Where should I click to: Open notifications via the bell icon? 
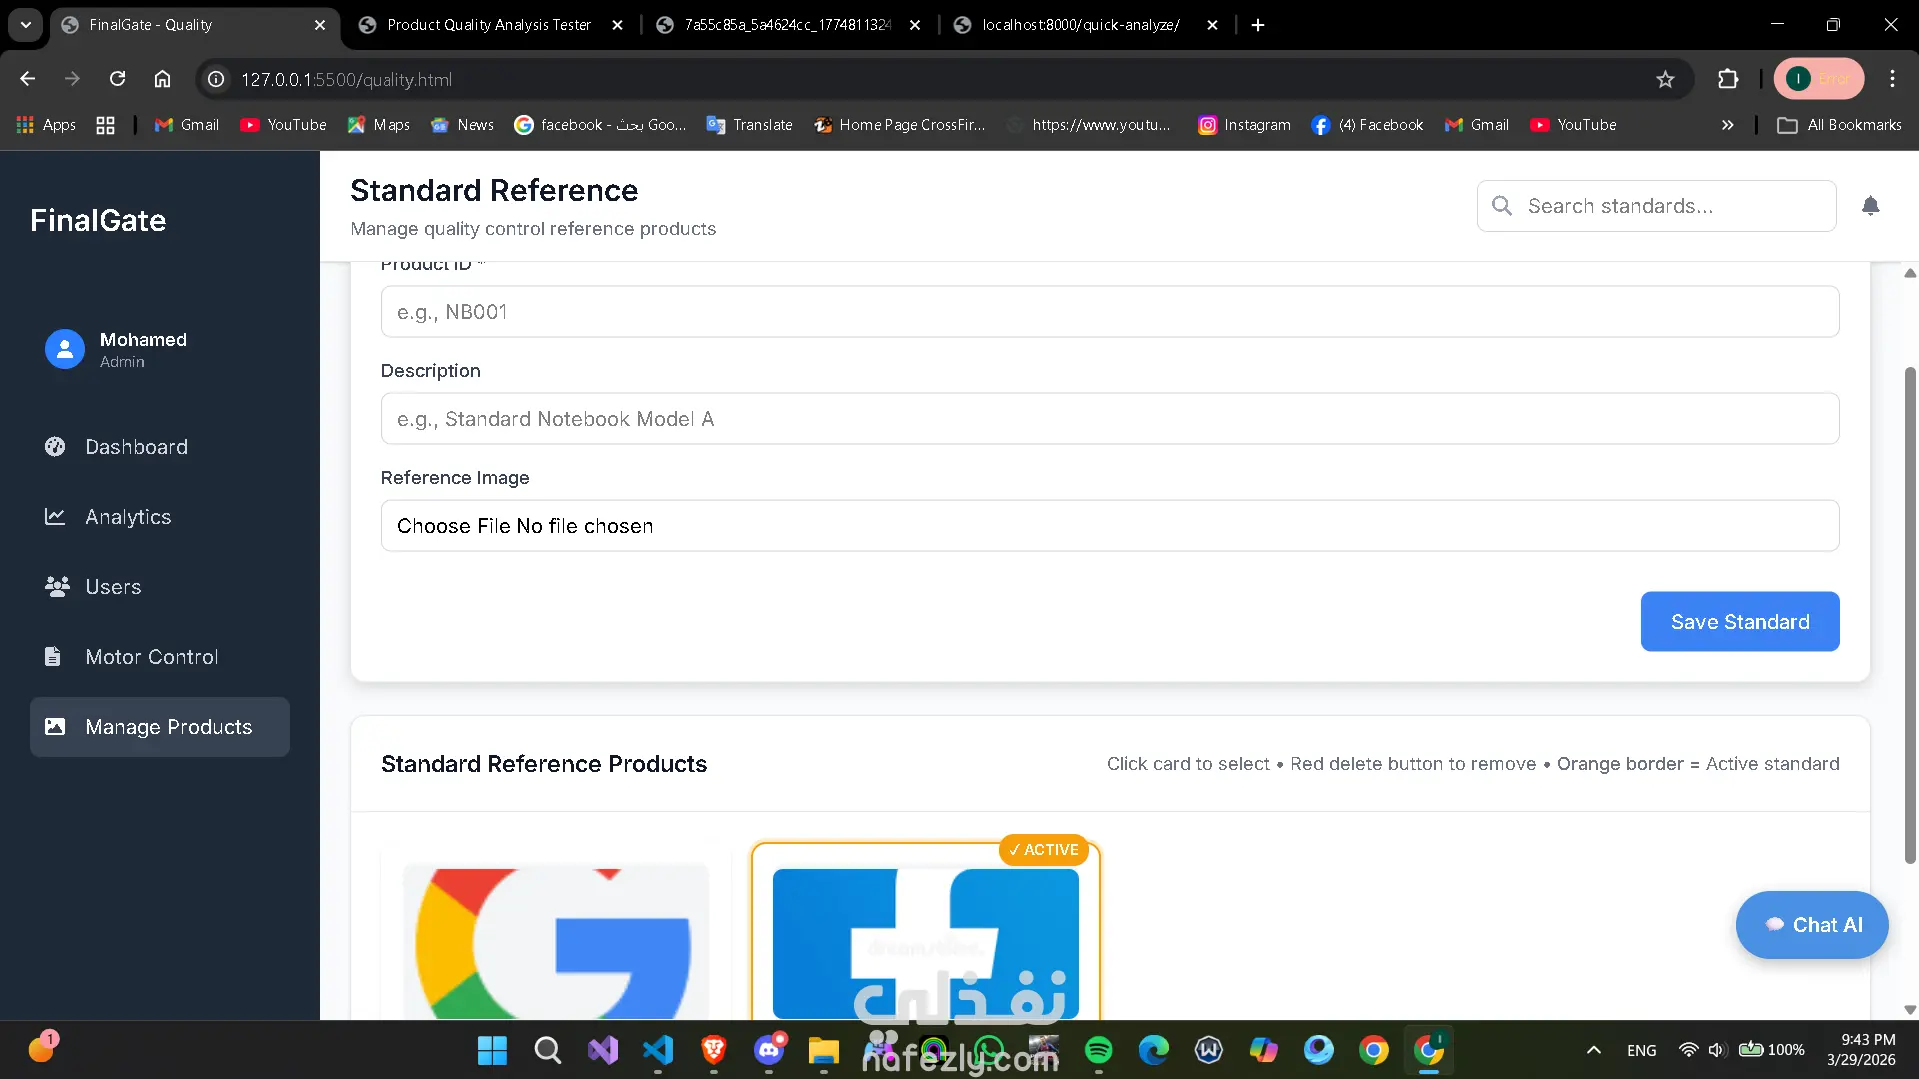click(1871, 206)
